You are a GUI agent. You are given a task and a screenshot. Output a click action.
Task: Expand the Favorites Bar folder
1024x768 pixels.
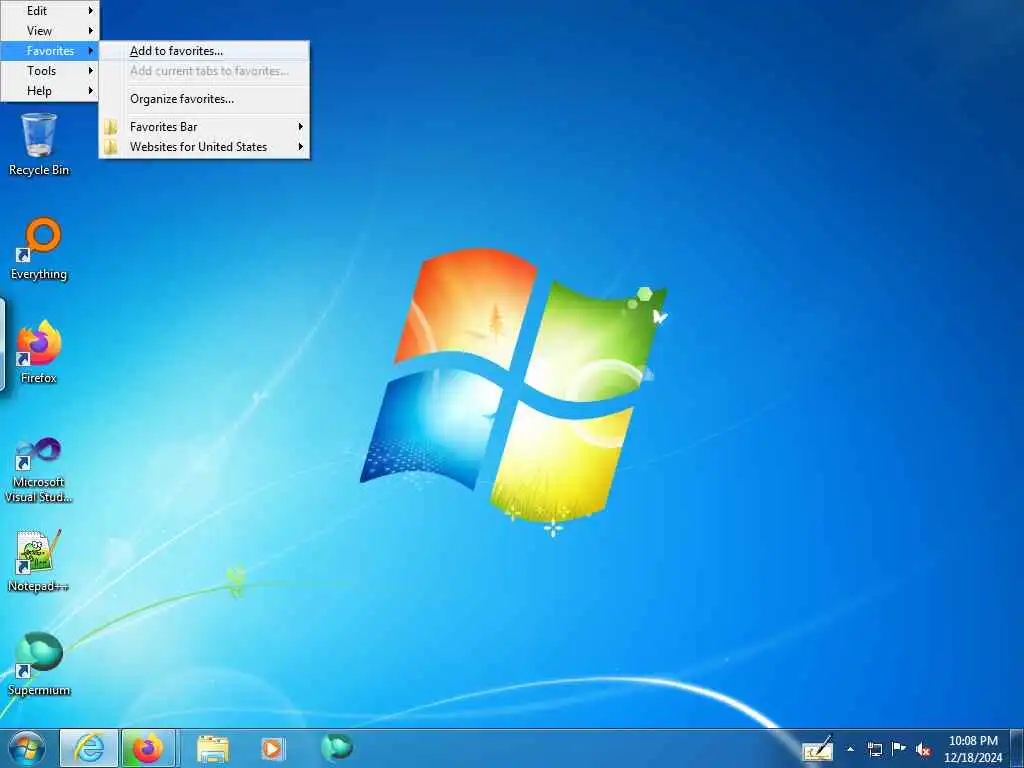204,127
